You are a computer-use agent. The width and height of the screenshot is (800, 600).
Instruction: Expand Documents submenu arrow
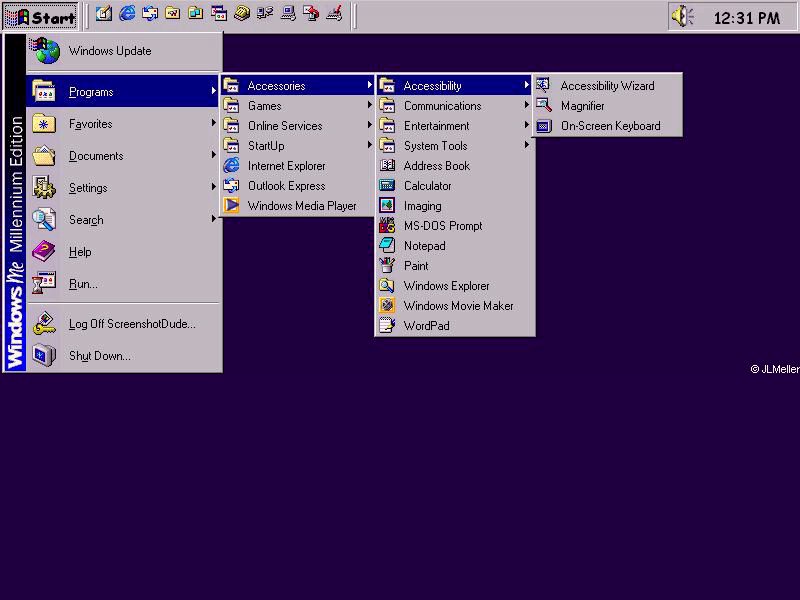213,155
